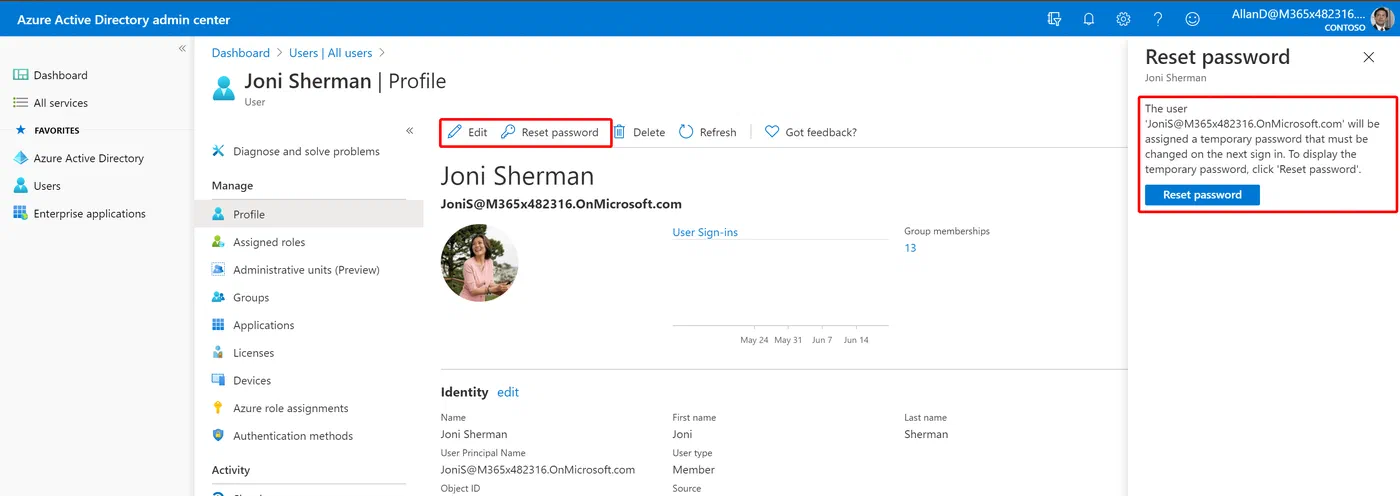Click the Azure Active Directory admin center title
The width and height of the screenshot is (1400, 496).
click(x=123, y=19)
